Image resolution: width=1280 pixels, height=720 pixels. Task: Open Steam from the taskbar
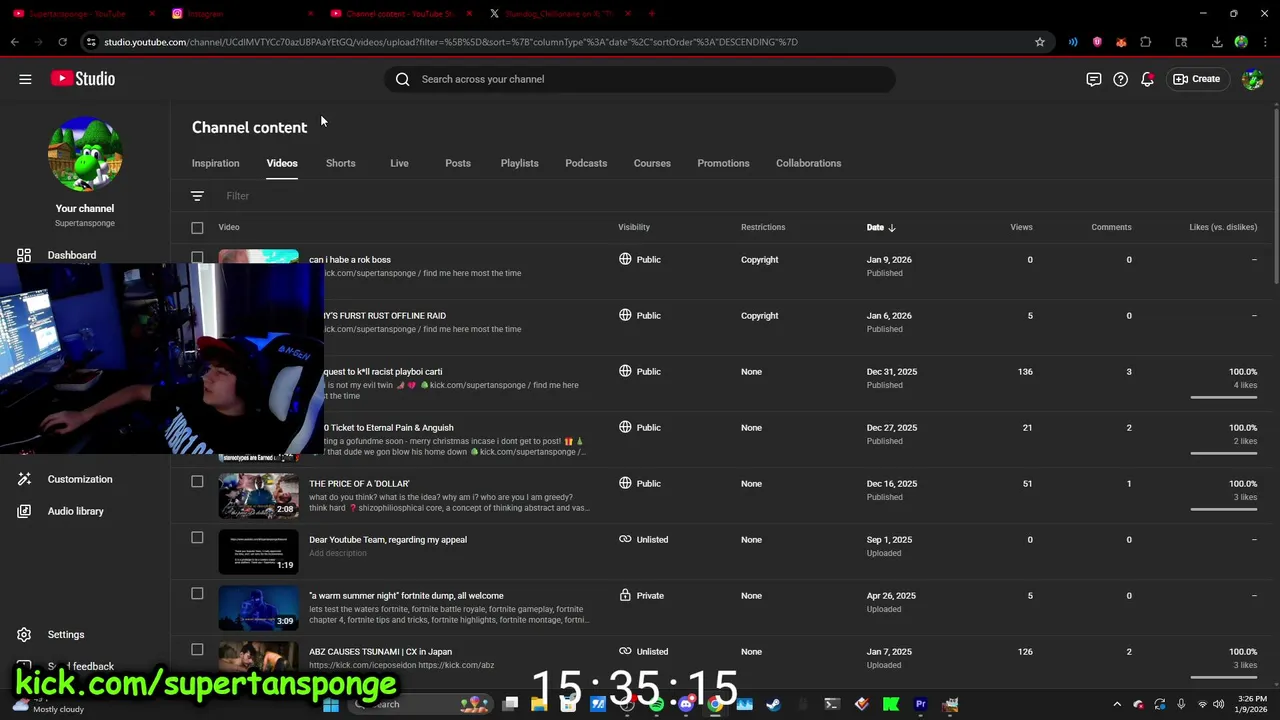click(x=773, y=704)
